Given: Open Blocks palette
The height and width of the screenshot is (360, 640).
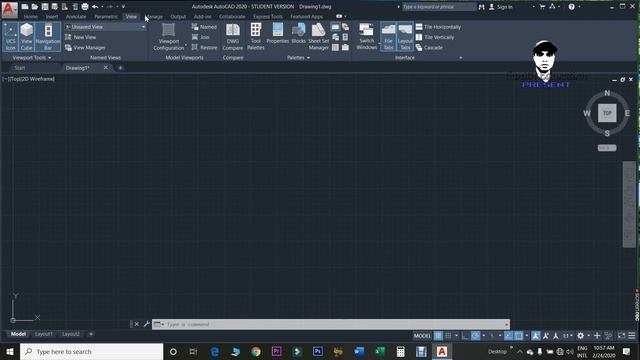Looking at the screenshot, I should [298, 34].
